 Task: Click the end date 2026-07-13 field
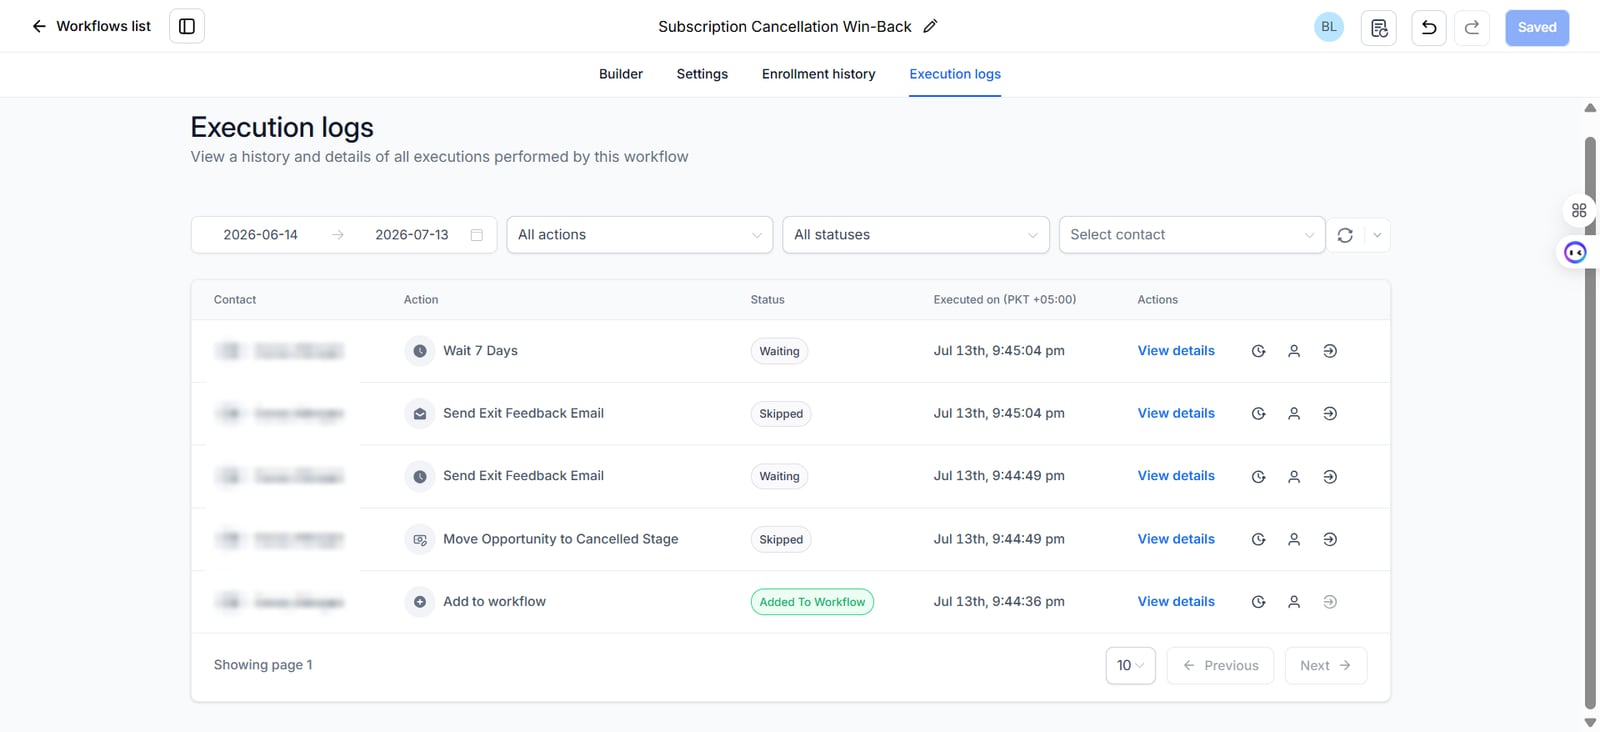[x=412, y=235]
